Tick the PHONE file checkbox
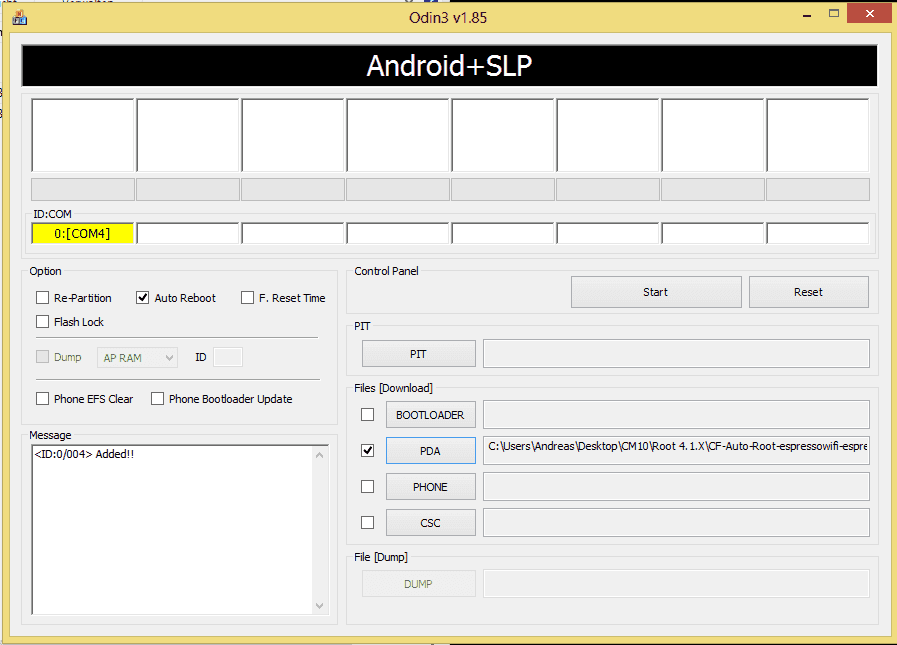897x645 pixels. click(367, 486)
